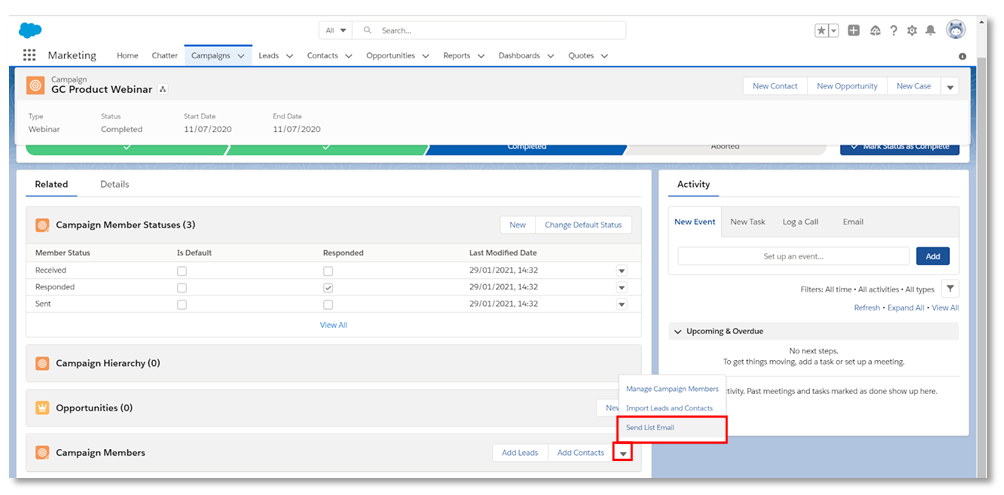Click in the global Search field
Viewport: 1004px width, 495px height.
[x=489, y=30]
